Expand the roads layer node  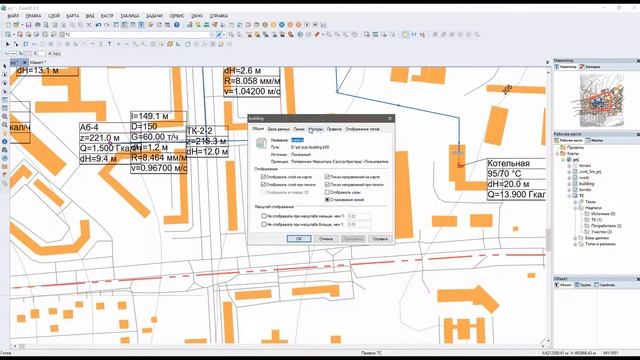[x=569, y=178]
